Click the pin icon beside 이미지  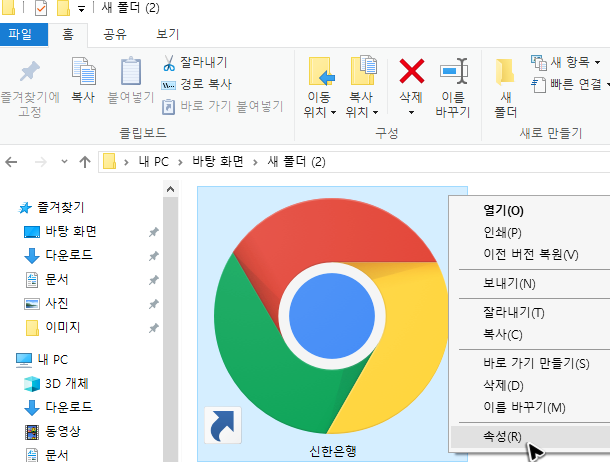pyautogui.click(x=154, y=328)
